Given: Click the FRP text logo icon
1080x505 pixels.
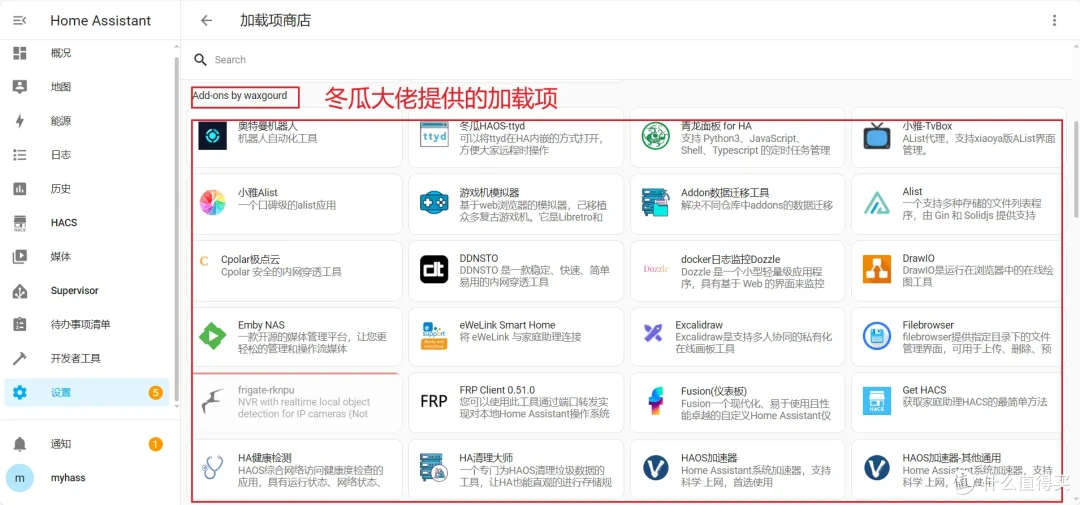Looking at the screenshot, I should pos(434,401).
